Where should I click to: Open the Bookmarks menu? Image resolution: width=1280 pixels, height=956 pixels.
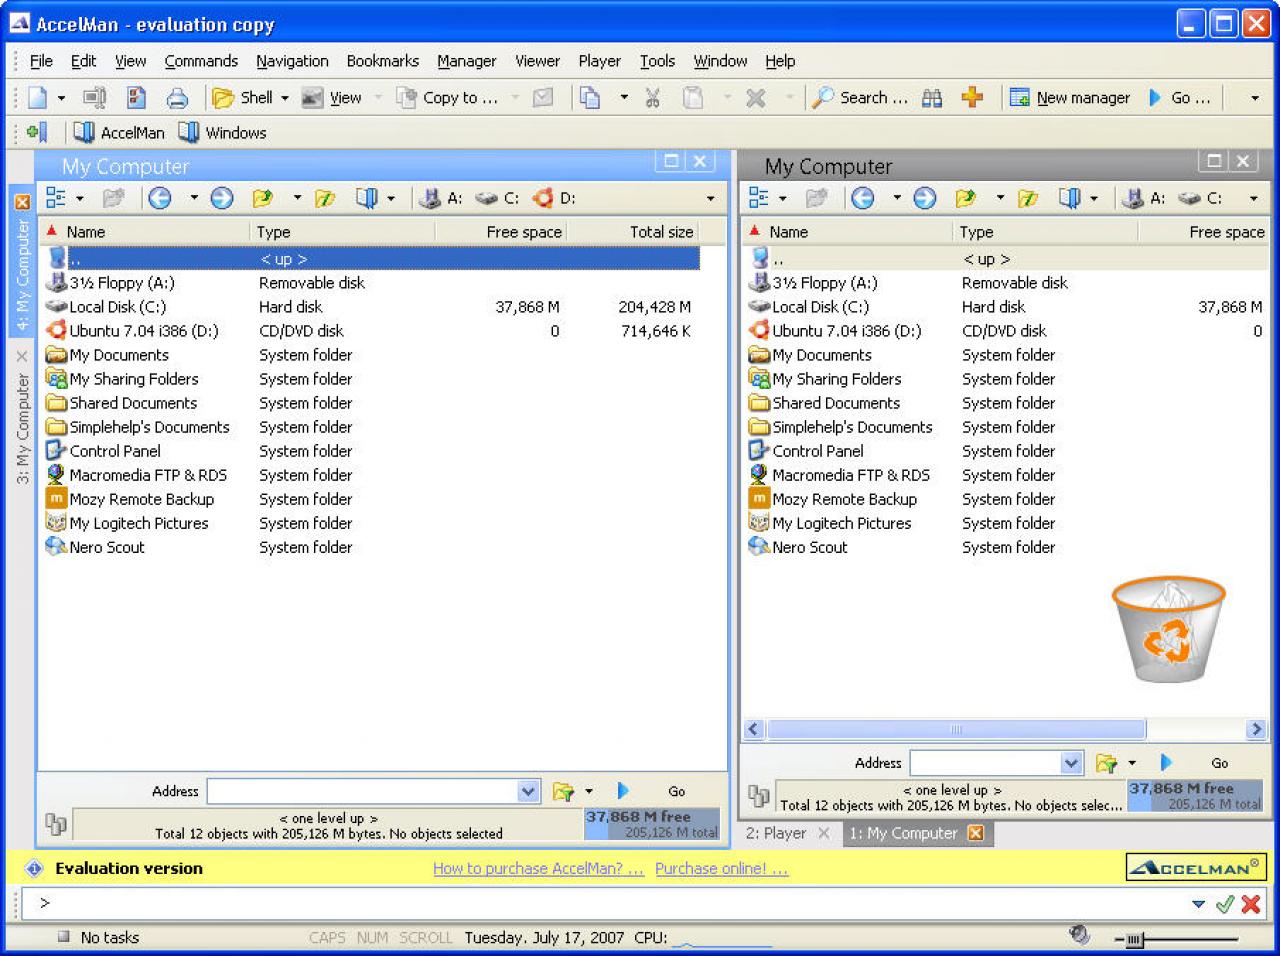coord(383,61)
